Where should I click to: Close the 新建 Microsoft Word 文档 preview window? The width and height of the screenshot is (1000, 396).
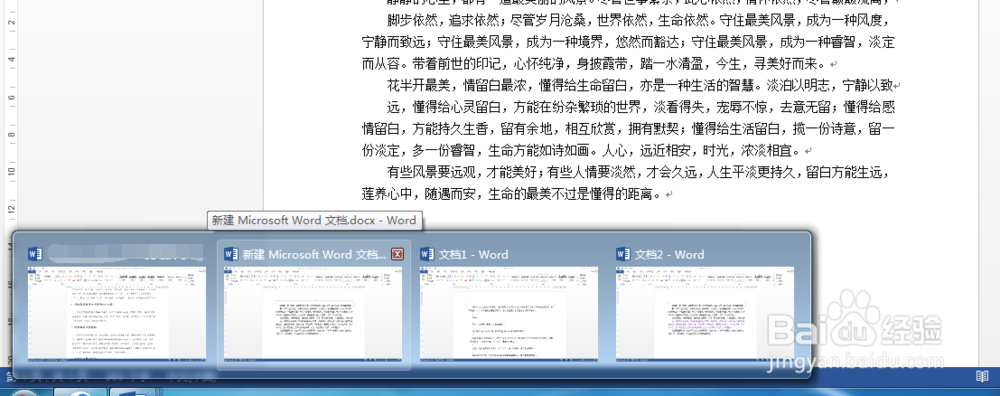click(397, 254)
